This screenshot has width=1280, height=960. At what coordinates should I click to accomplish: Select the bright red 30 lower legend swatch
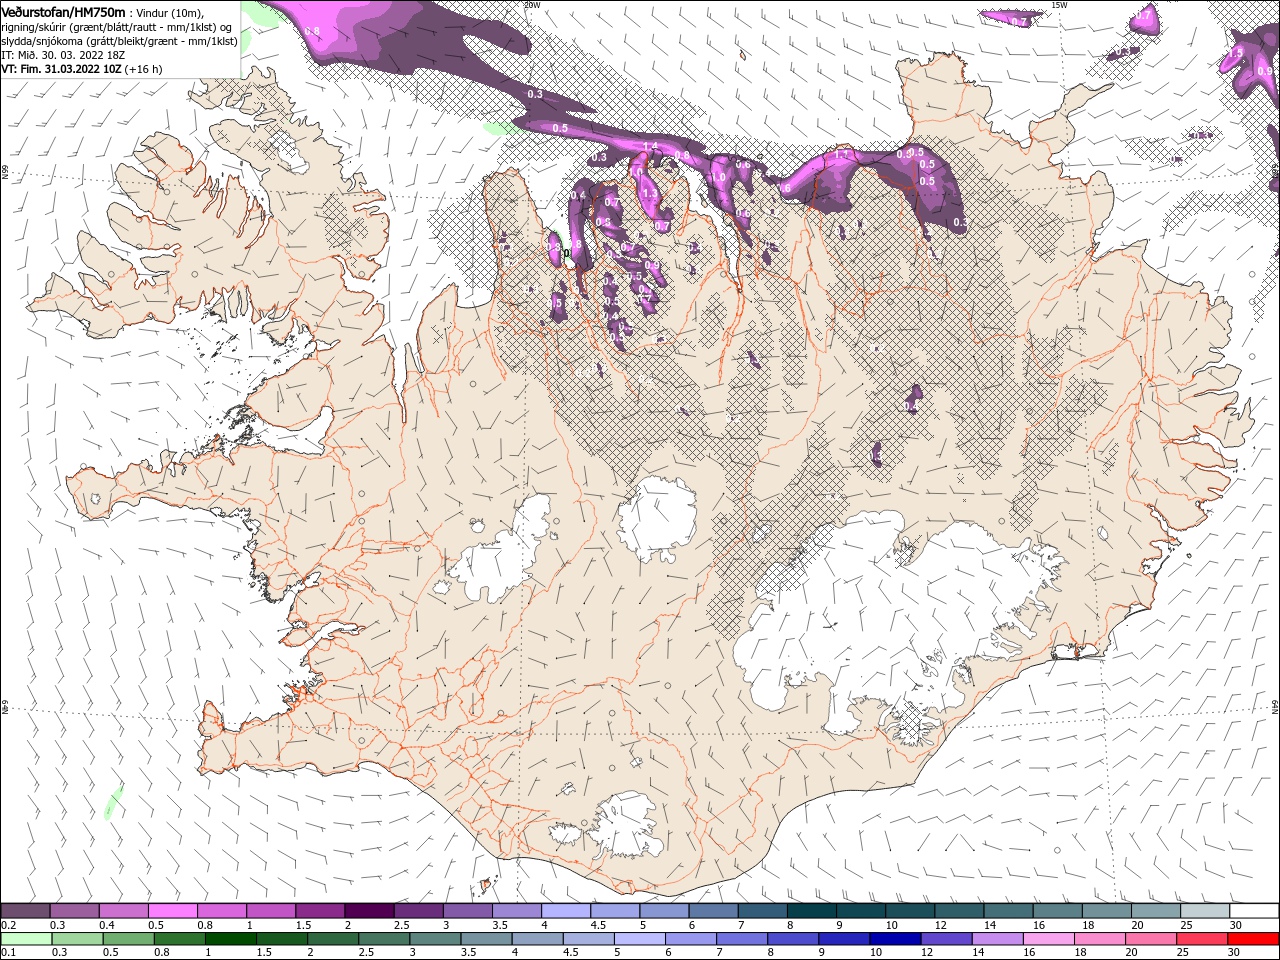tap(1252, 939)
